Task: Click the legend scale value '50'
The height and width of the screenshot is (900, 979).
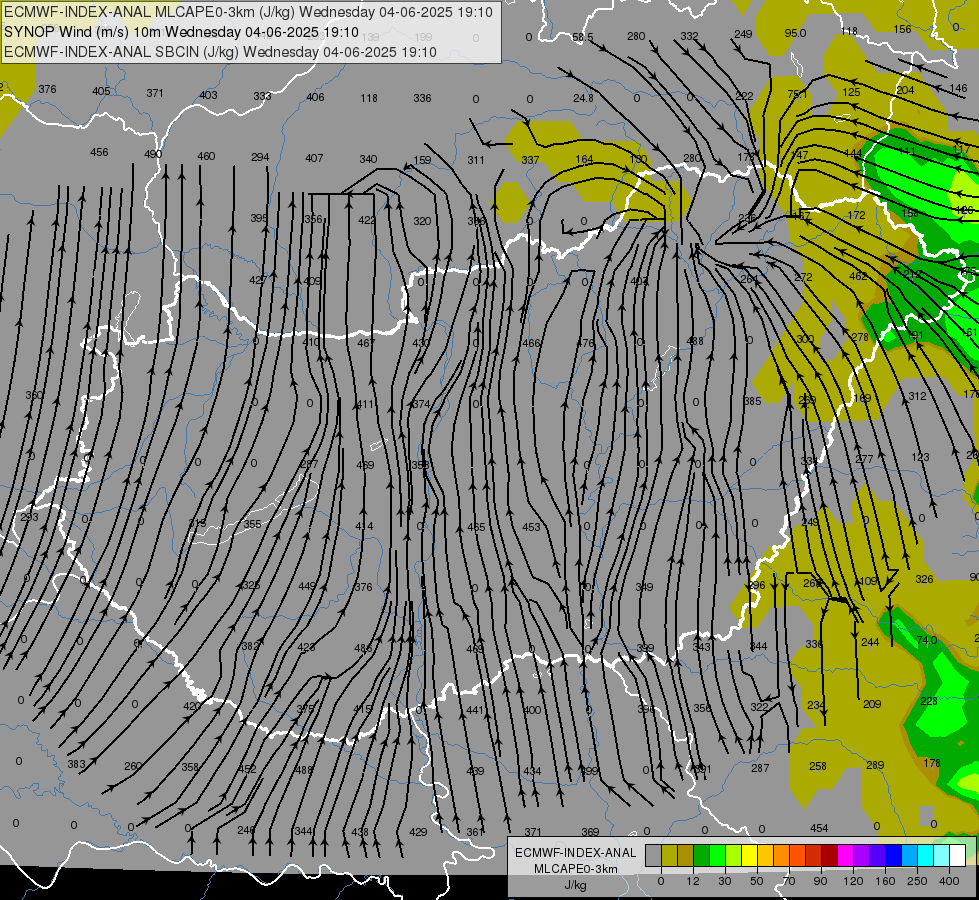Action: click(757, 881)
